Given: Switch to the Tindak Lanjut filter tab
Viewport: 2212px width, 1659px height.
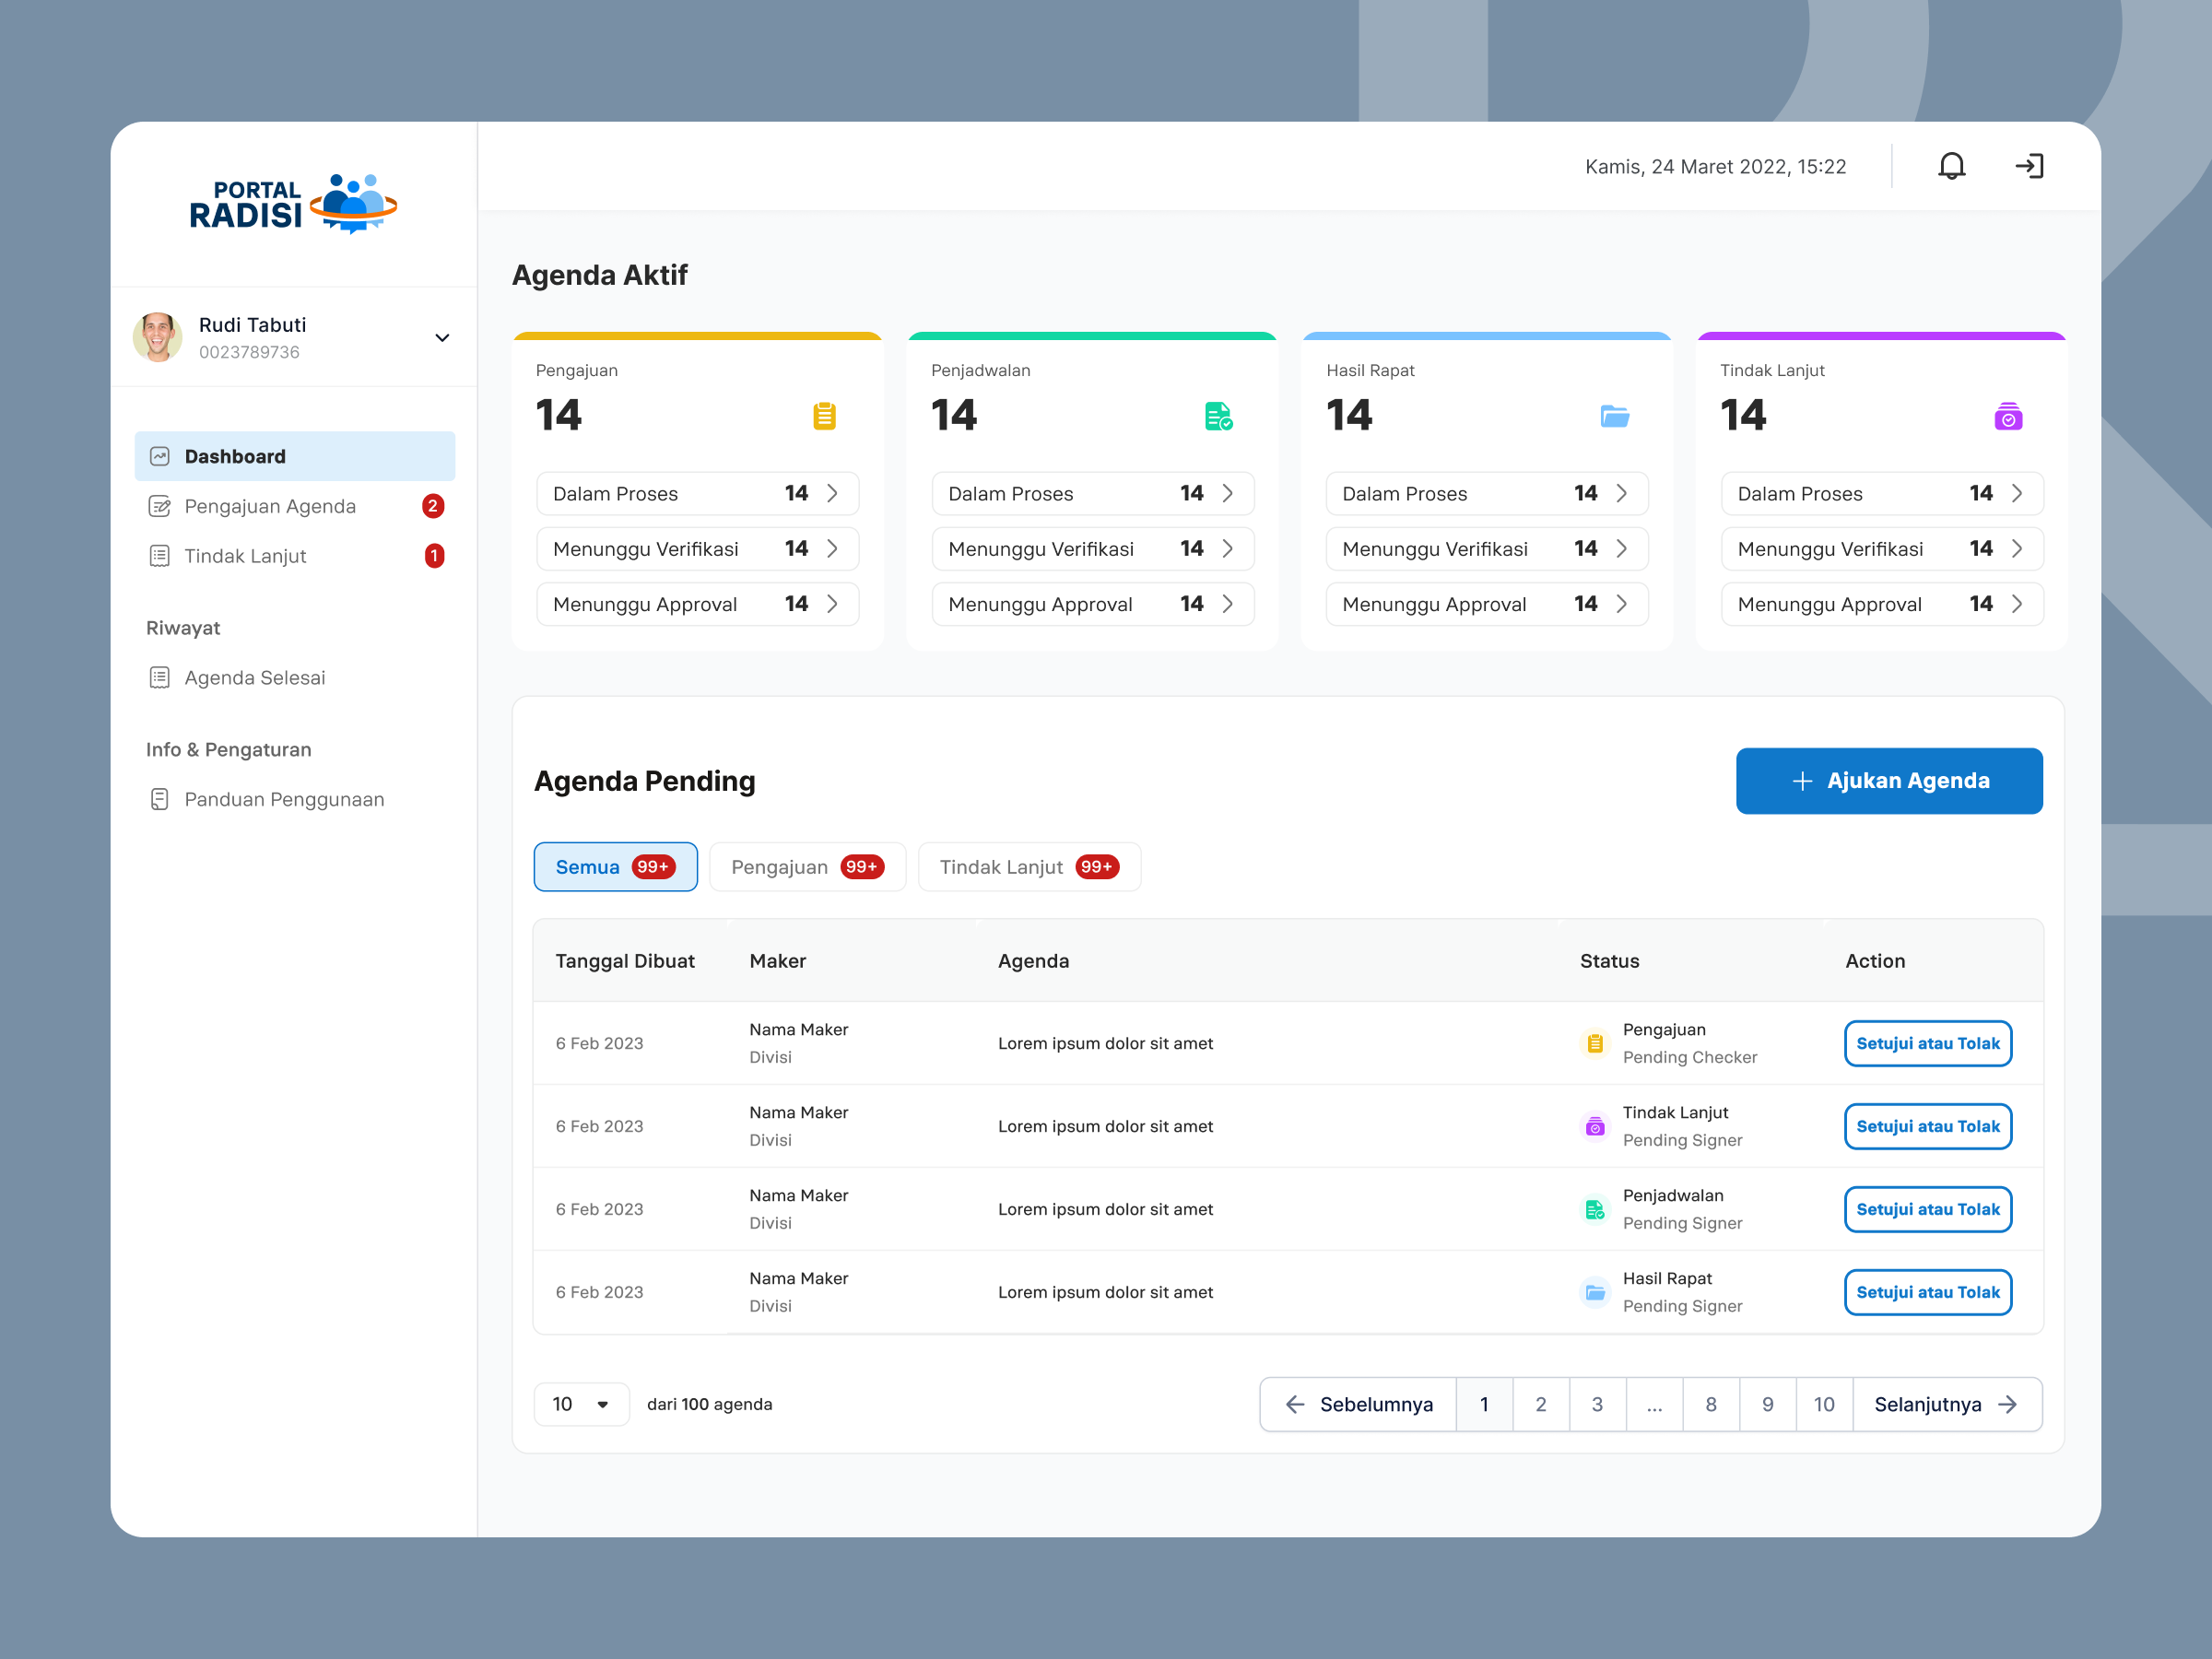Looking at the screenshot, I should 1029,866.
